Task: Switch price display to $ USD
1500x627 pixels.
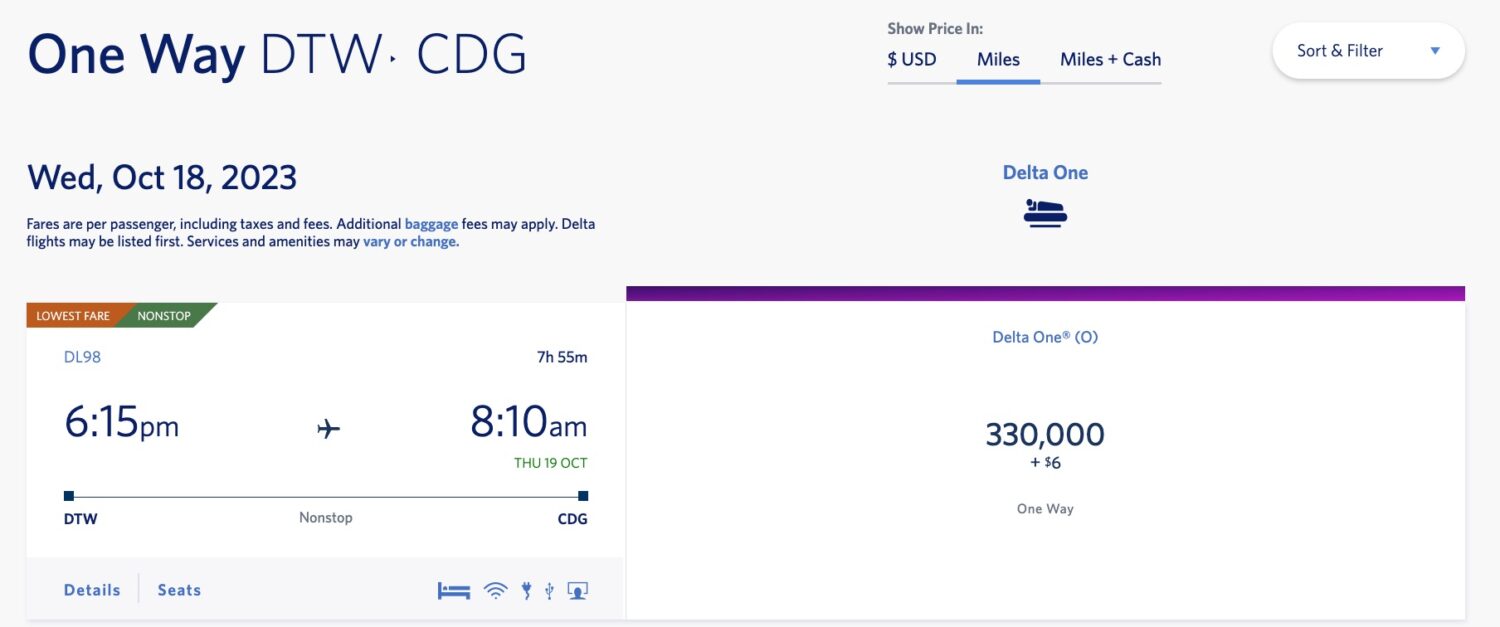Action: pos(911,59)
